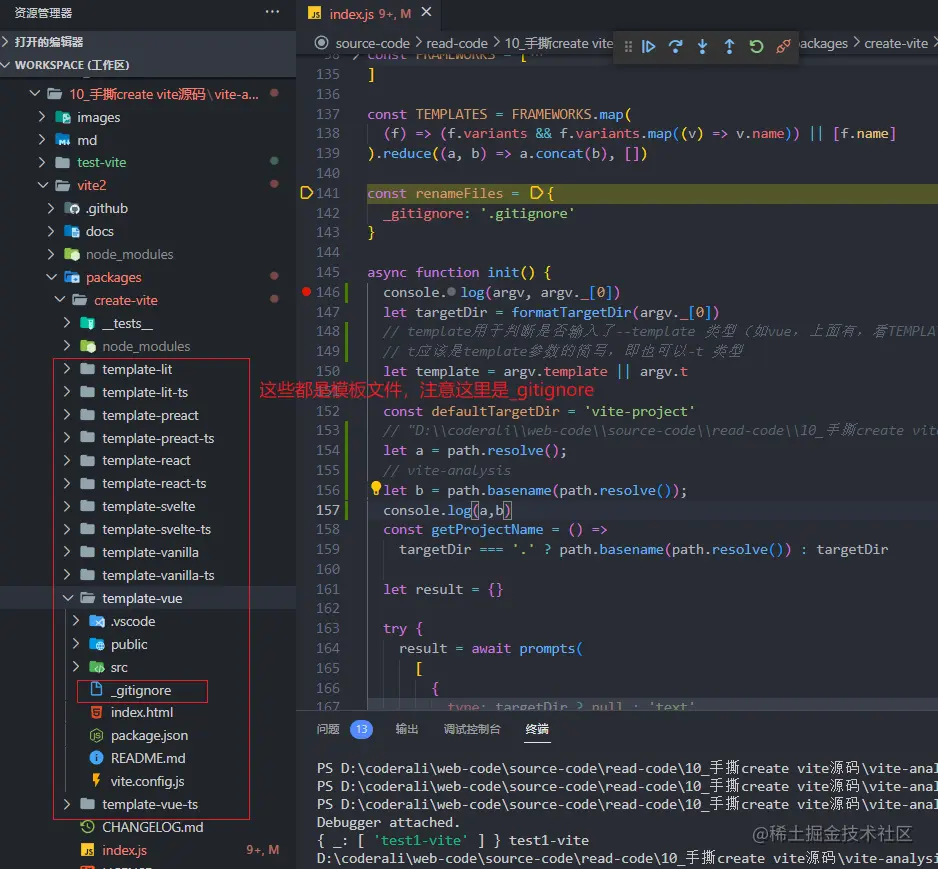This screenshot has height=869, width=938.
Task: Click the debug Step Out icon
Action: click(x=729, y=46)
